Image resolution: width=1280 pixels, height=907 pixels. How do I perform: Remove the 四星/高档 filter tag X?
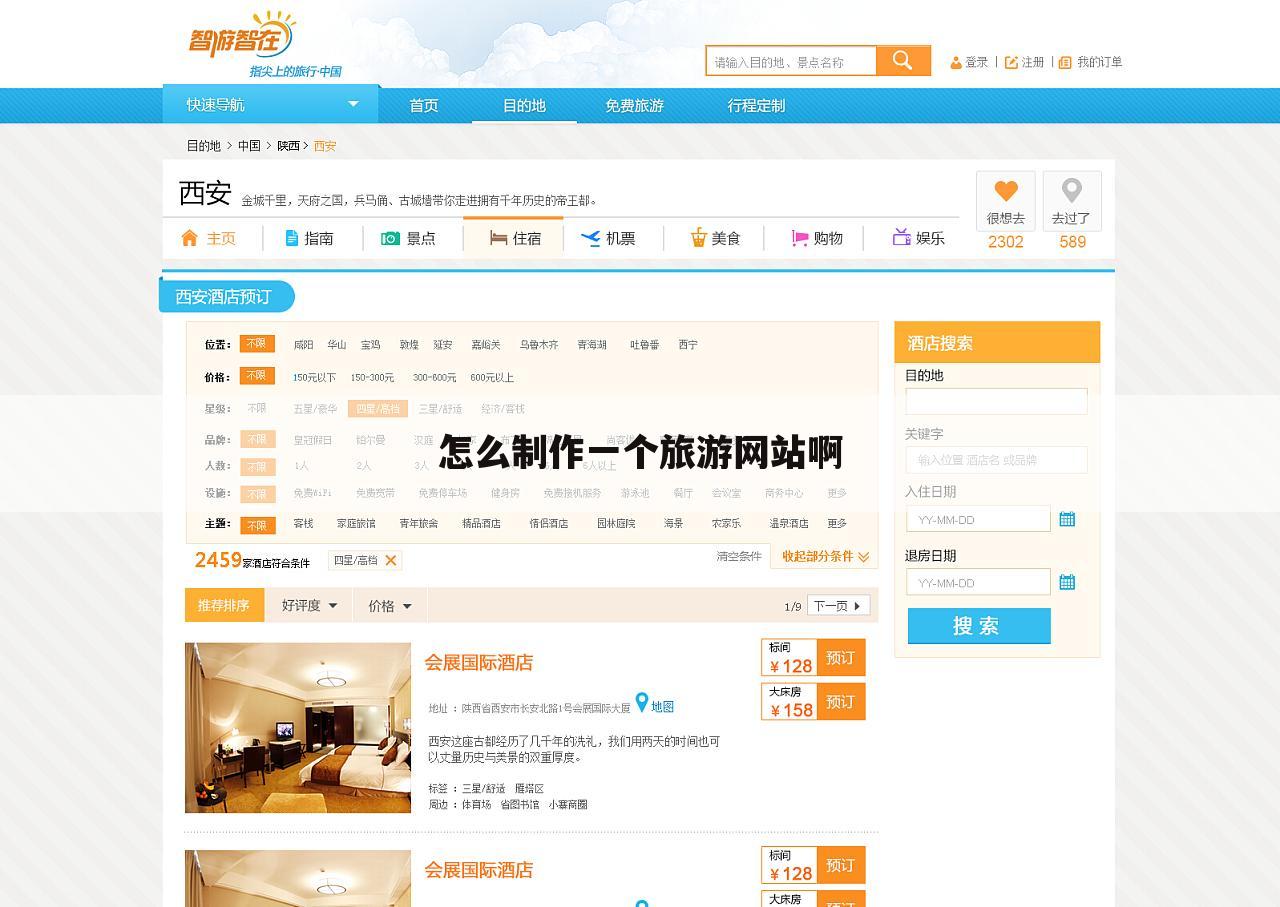(x=391, y=560)
